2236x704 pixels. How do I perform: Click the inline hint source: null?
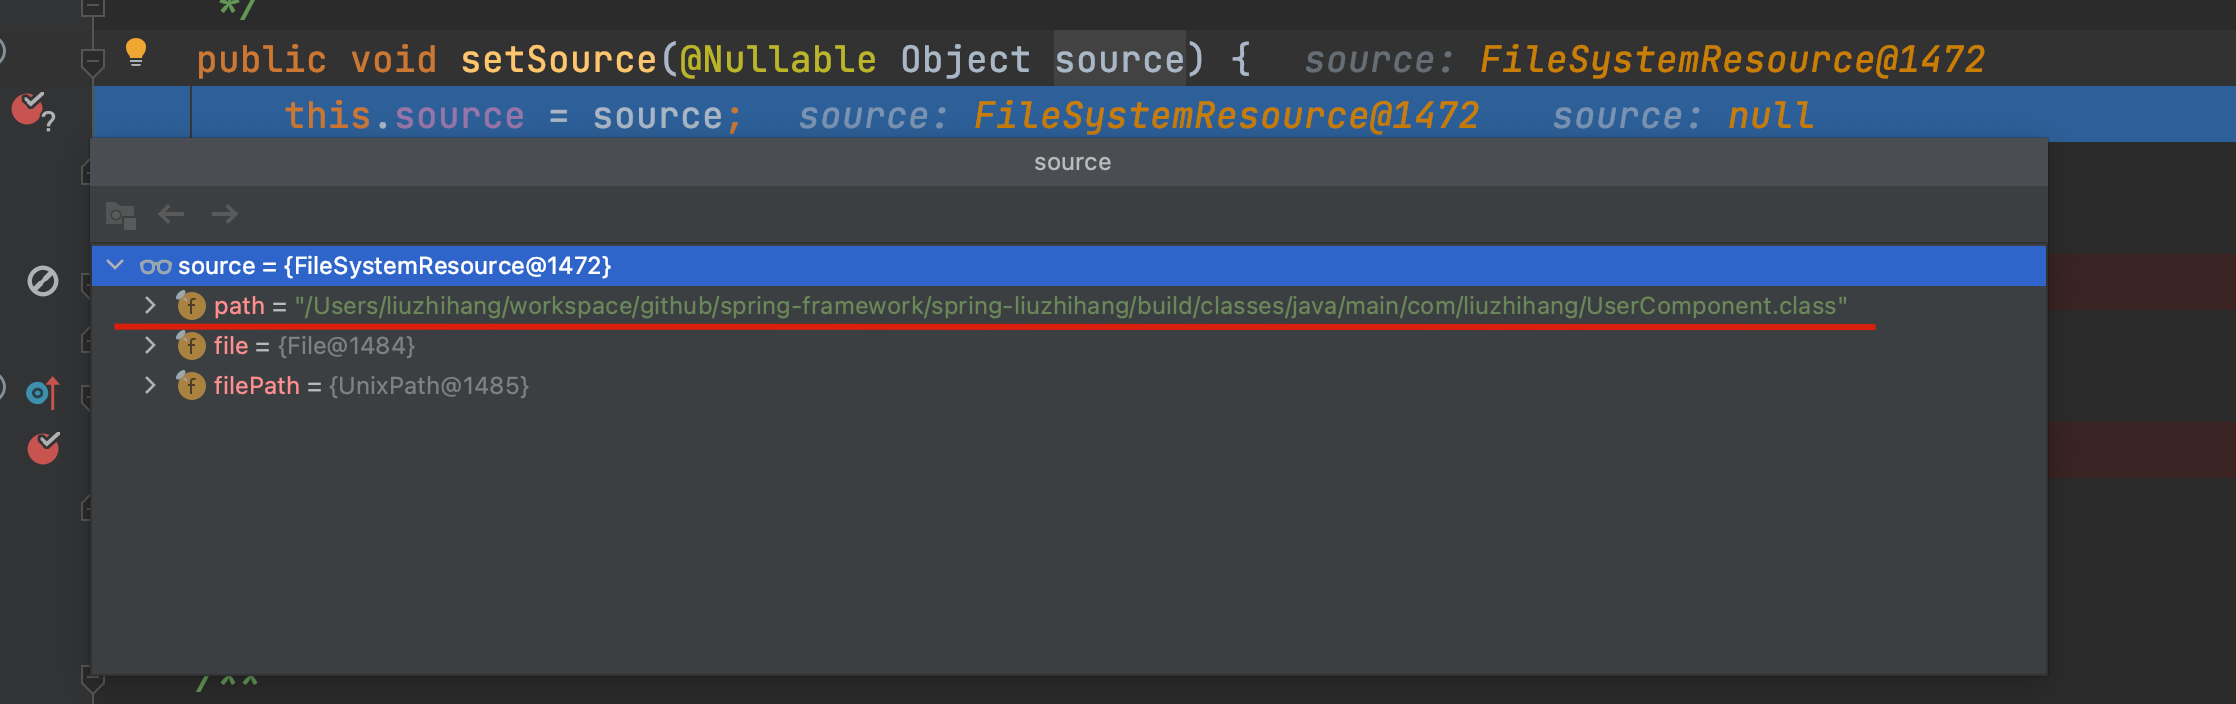coord(1683,116)
